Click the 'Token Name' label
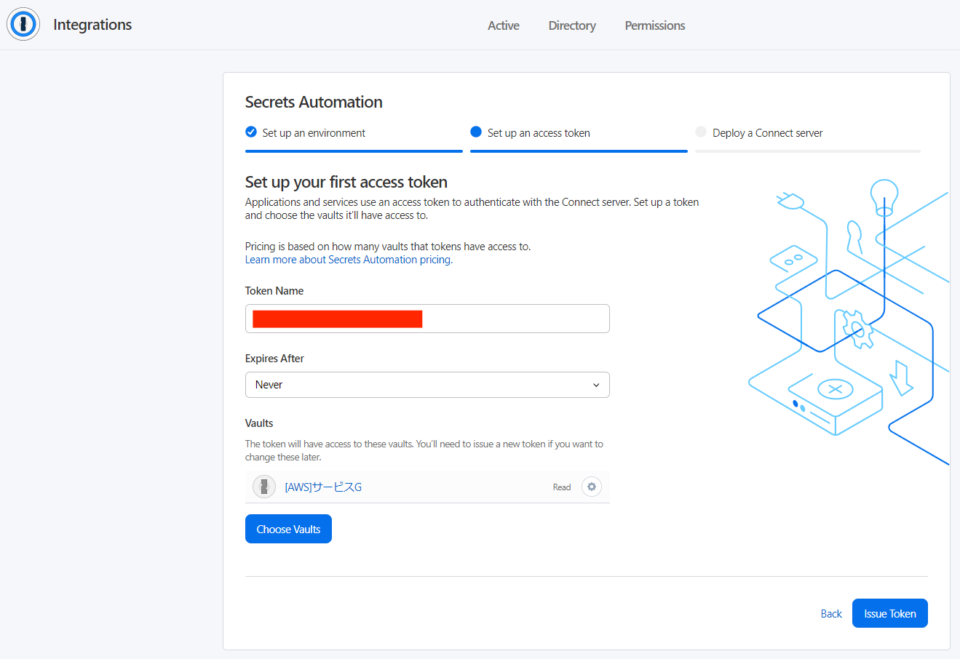Screen dimensions: 960x659 coord(274,291)
